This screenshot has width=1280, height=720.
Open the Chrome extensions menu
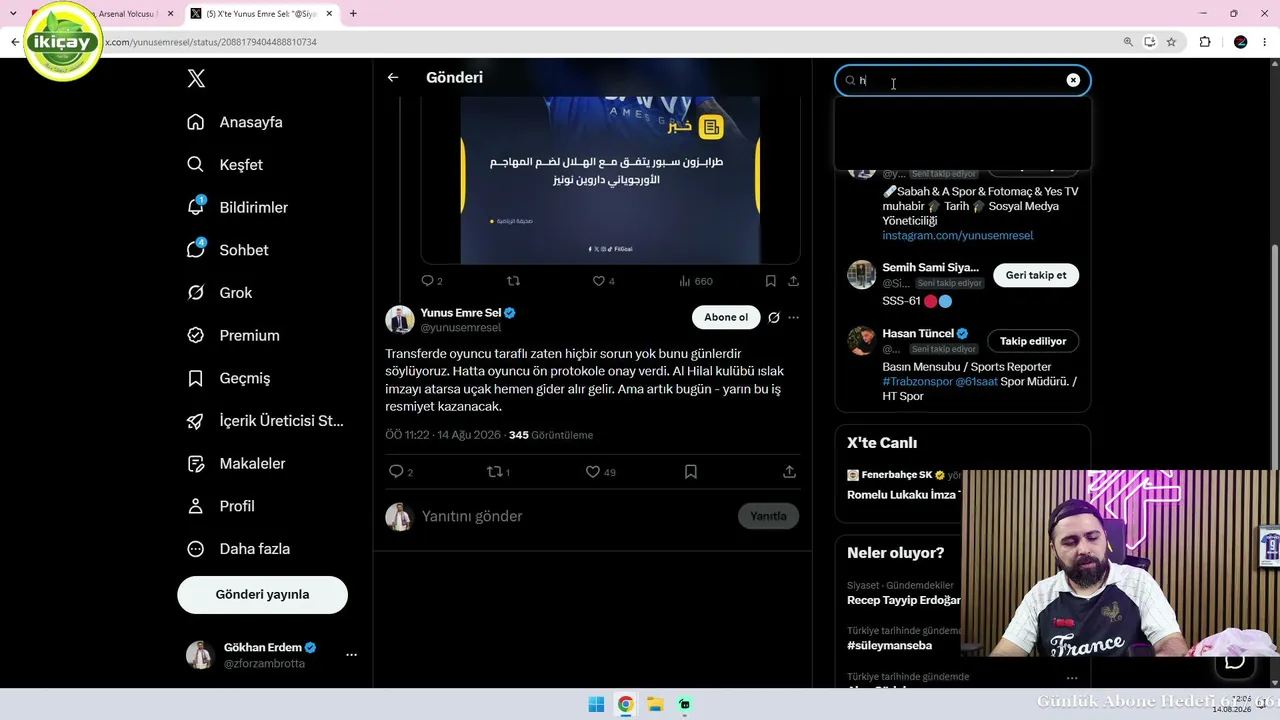click(1205, 42)
